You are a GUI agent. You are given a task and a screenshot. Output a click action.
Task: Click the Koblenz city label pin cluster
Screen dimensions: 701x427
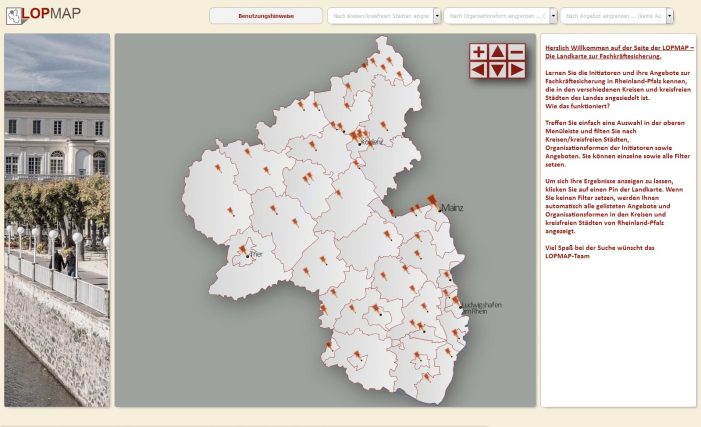359,135
